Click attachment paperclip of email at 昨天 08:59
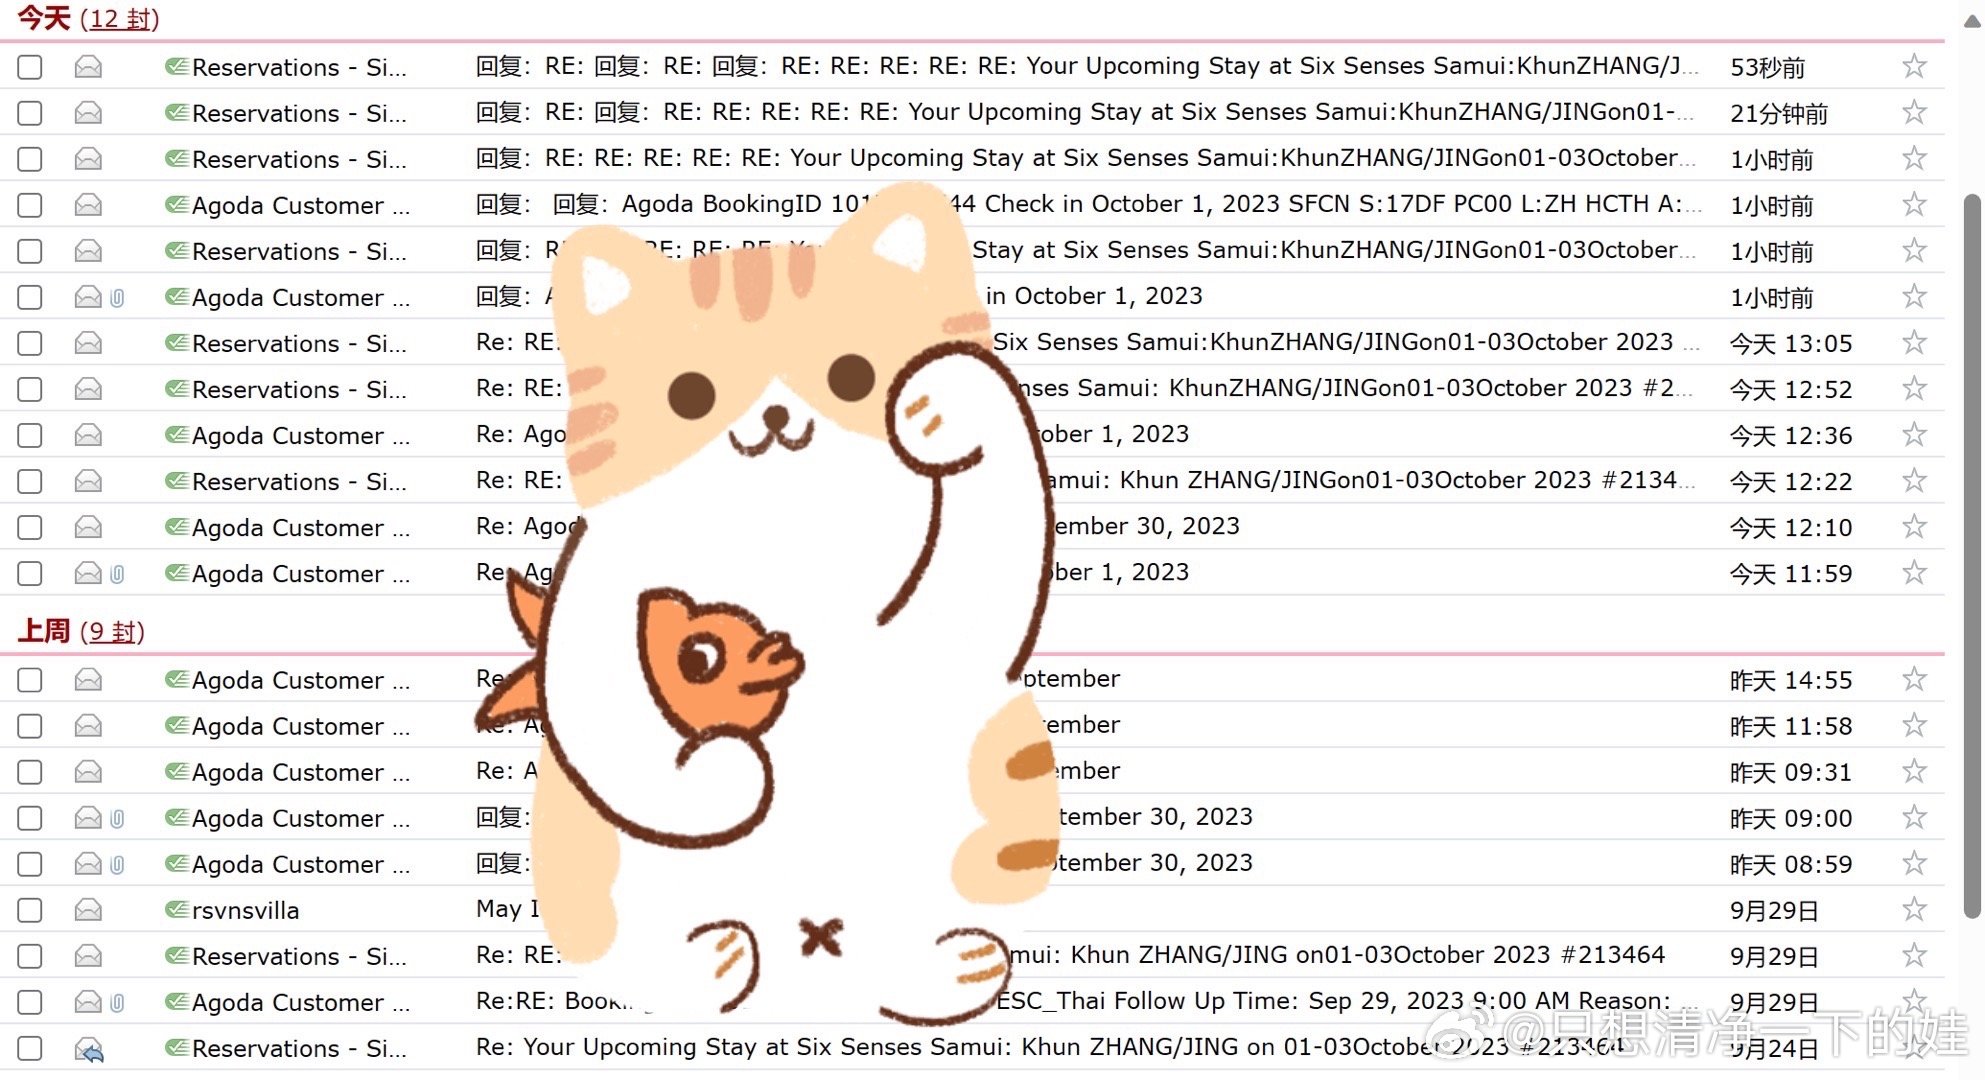Viewport: 1985px width, 1080px height. pyautogui.click(x=117, y=865)
